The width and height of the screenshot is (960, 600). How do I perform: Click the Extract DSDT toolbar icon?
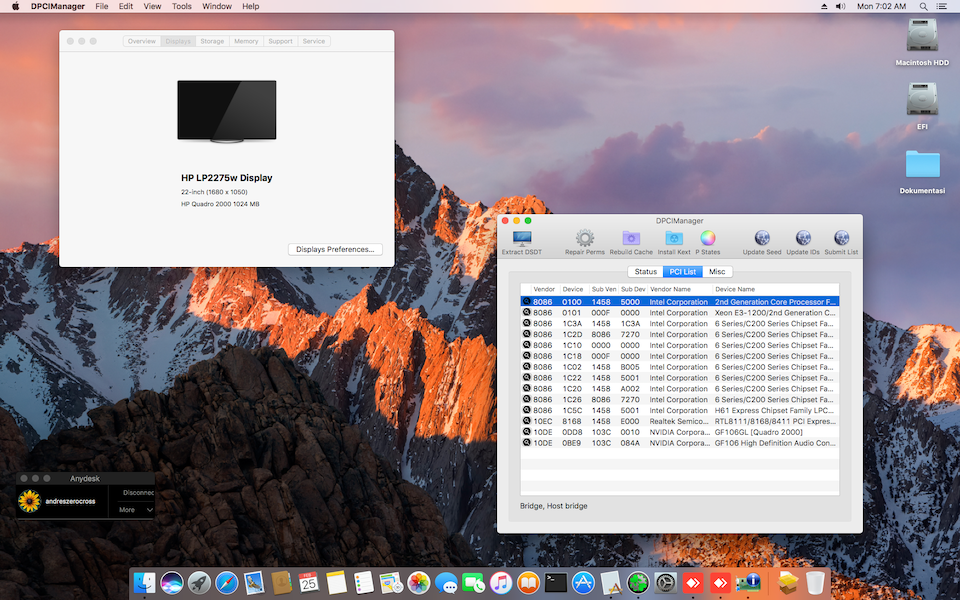(x=522, y=238)
